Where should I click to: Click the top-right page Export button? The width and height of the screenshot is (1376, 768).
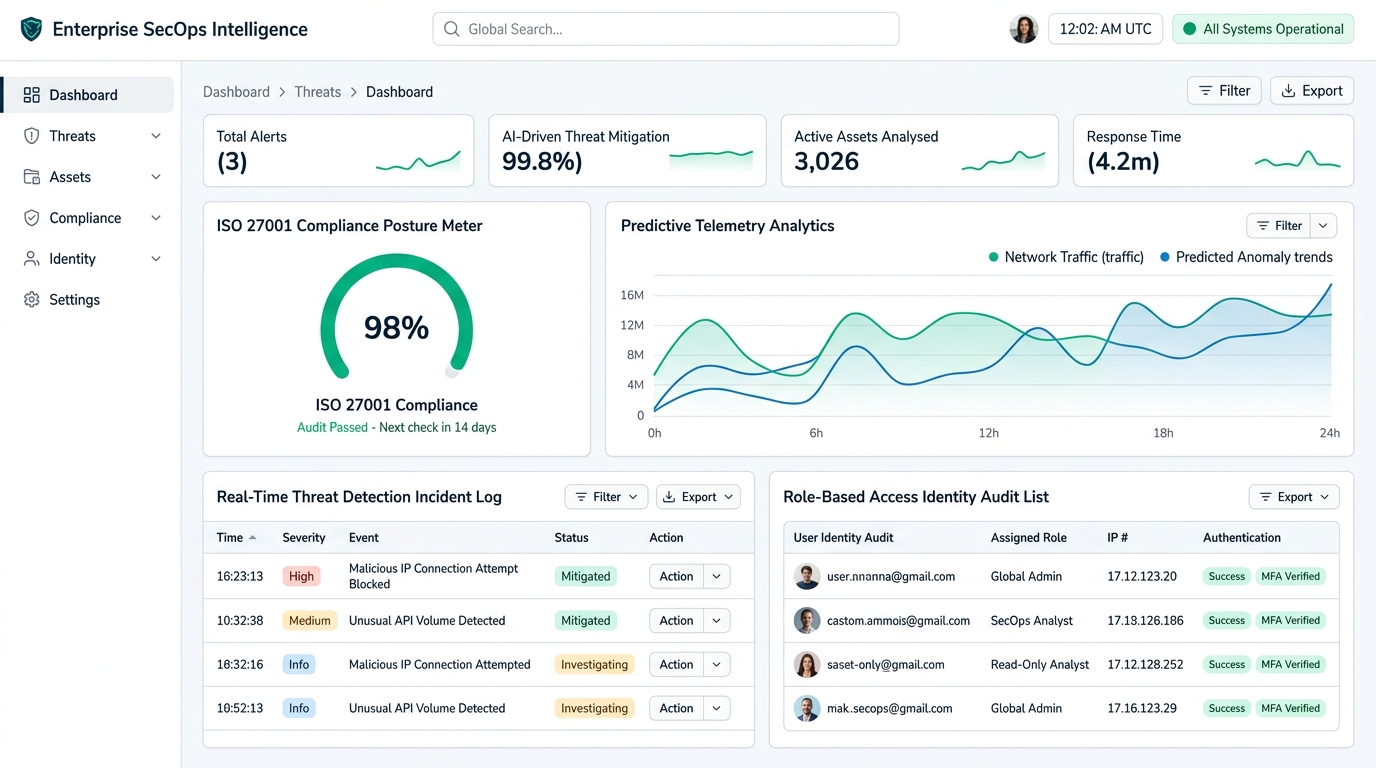pos(1312,91)
